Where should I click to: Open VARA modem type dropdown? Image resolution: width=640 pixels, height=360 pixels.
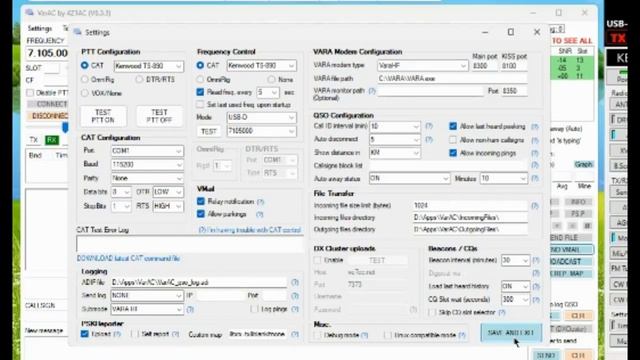(x=422, y=65)
